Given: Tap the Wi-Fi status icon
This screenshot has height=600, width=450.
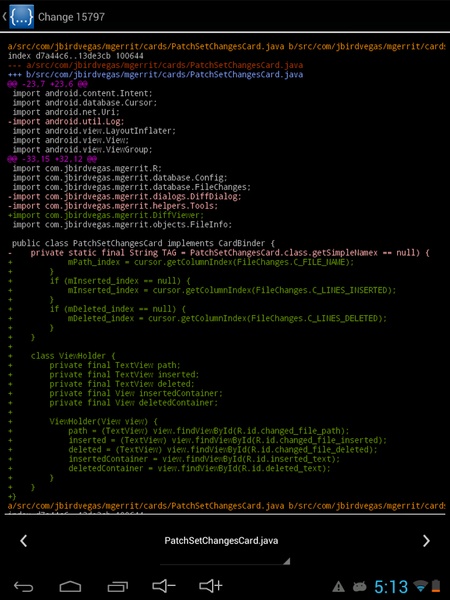Looking at the screenshot, I should pos(420,586).
